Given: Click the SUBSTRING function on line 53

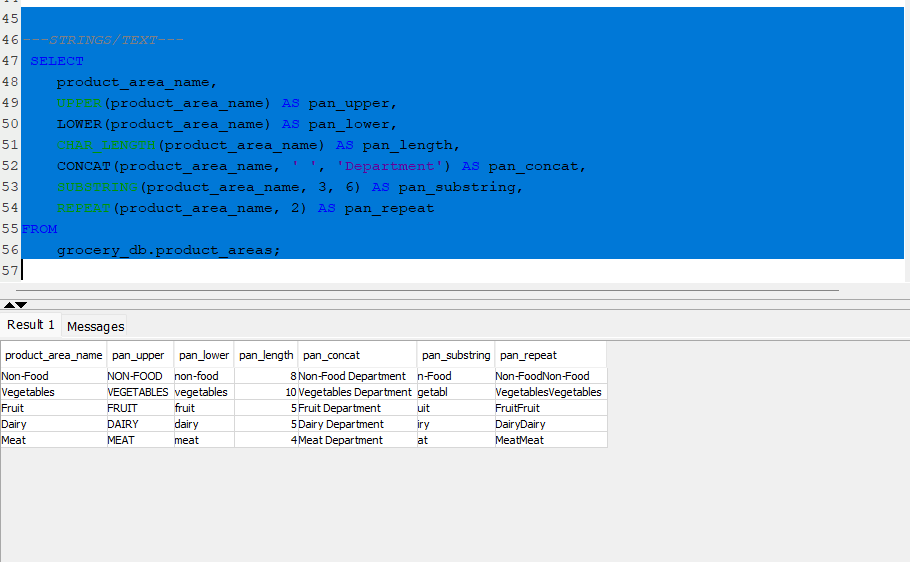Looking at the screenshot, I should coord(97,187).
